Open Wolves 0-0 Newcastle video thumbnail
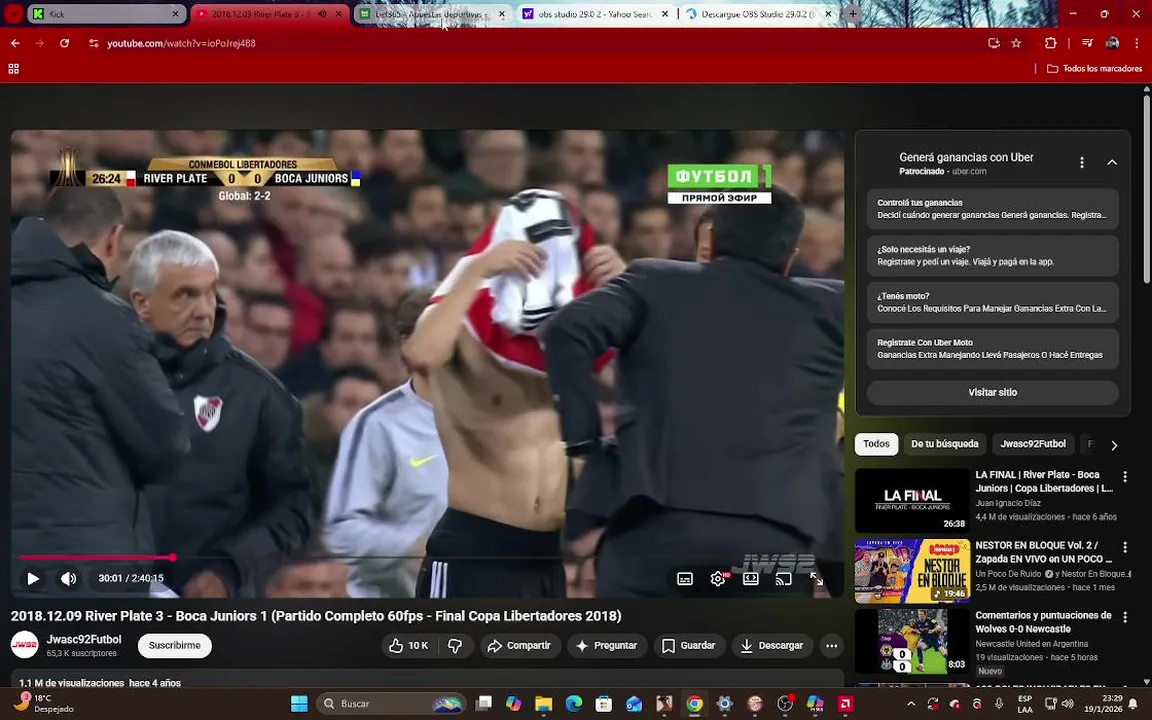The image size is (1152, 720). (912, 641)
